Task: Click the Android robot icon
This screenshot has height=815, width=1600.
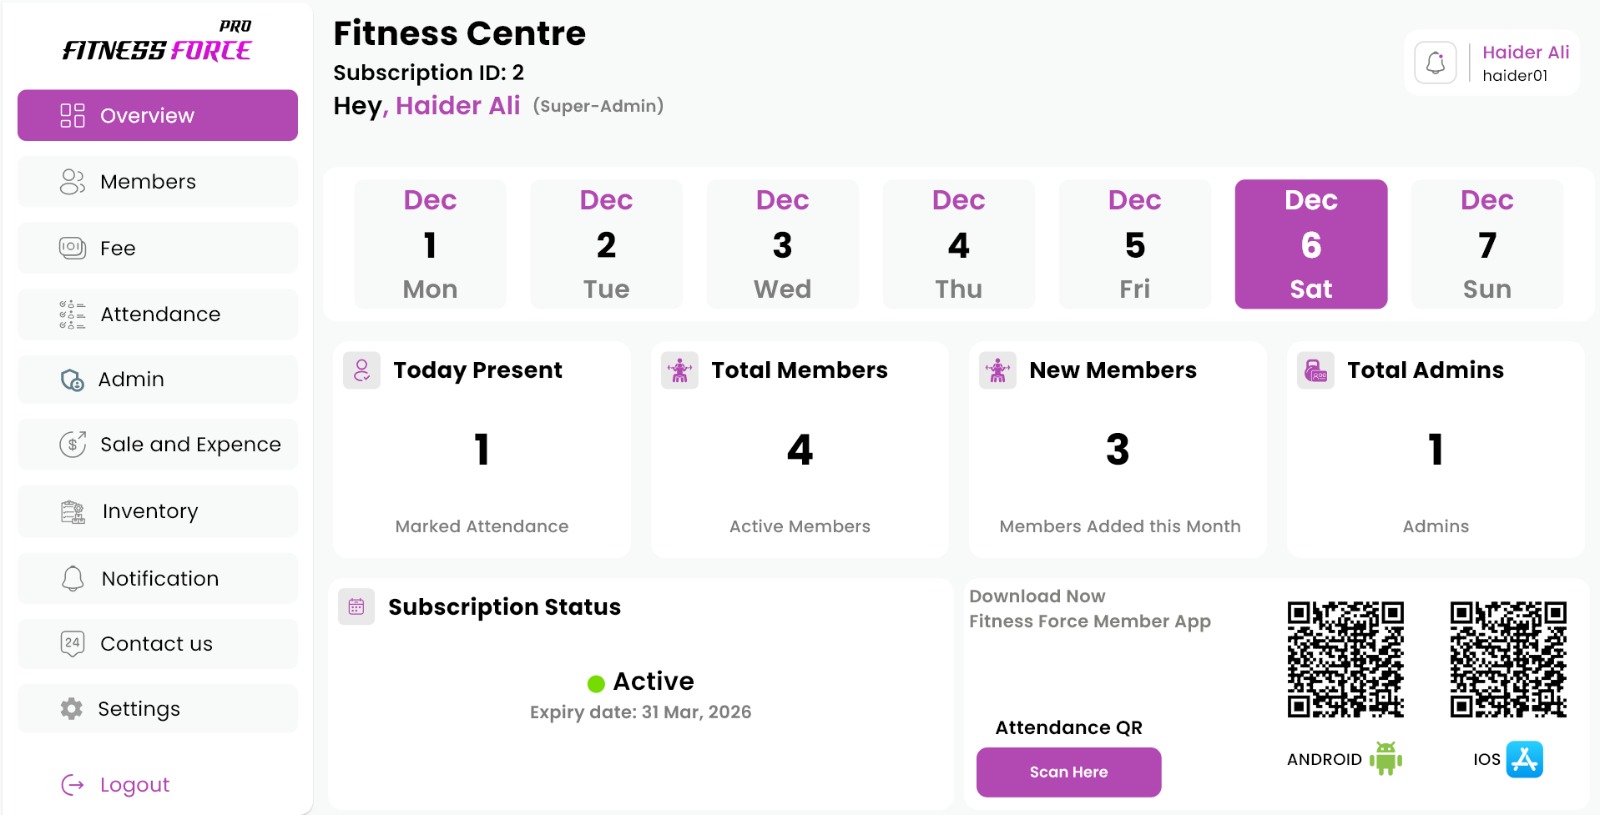Action: [1385, 759]
